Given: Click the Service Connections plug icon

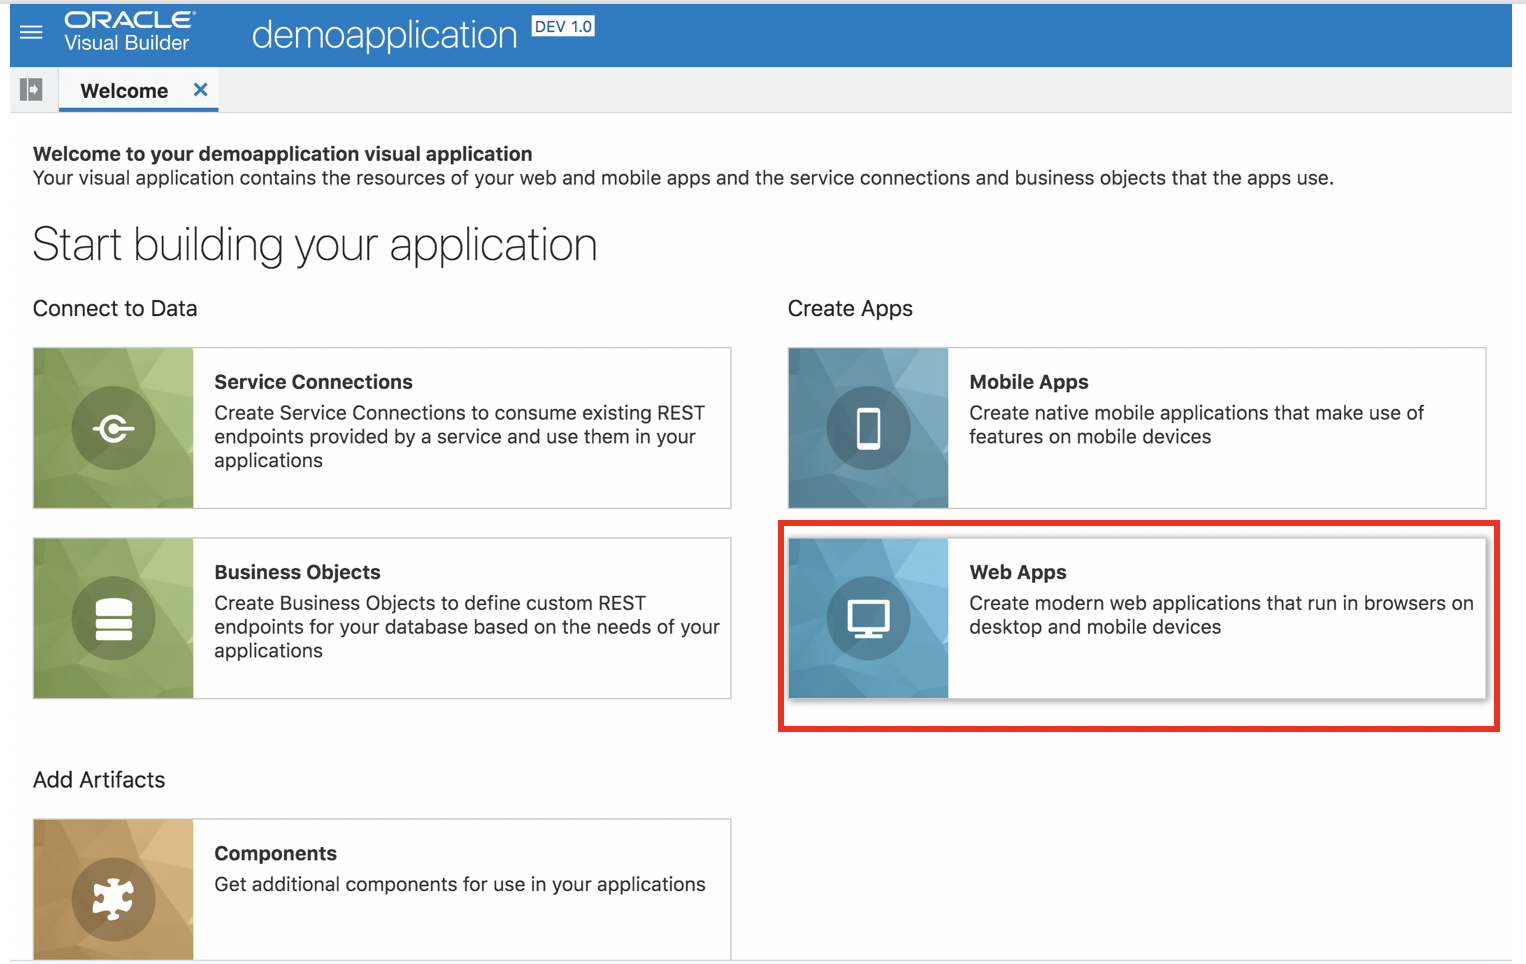Looking at the screenshot, I should [113, 428].
